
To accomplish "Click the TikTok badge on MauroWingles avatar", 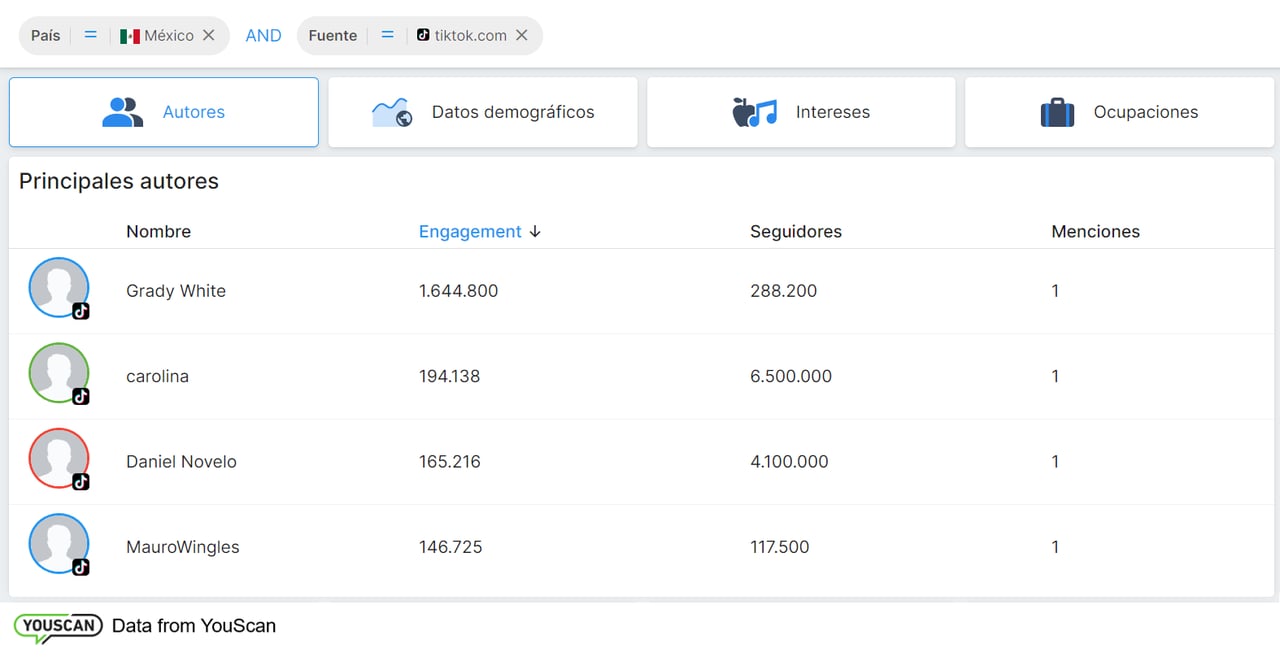I will [x=81, y=567].
